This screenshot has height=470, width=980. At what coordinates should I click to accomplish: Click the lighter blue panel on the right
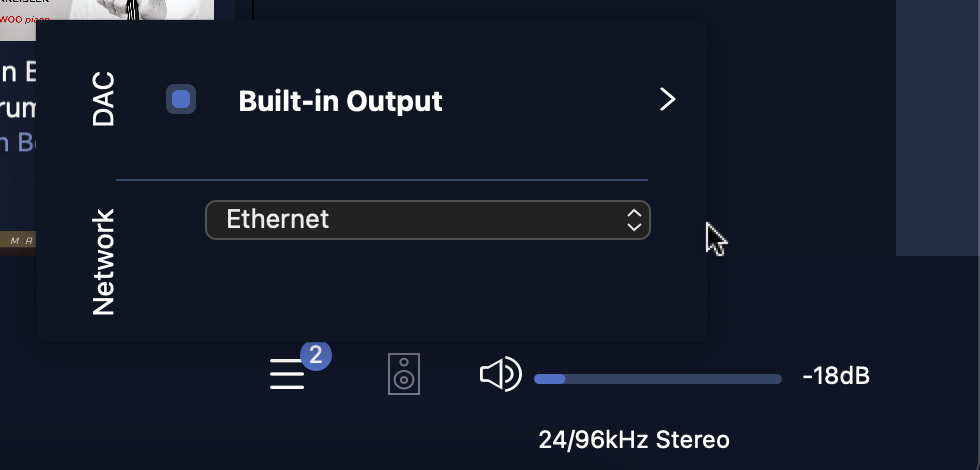[938, 128]
